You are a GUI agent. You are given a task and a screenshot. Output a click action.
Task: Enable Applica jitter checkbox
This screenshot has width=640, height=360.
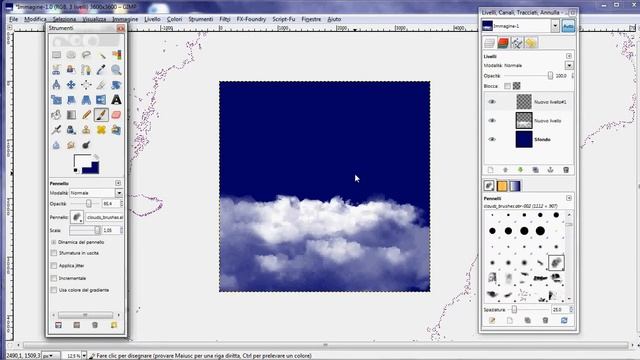[x=54, y=265]
